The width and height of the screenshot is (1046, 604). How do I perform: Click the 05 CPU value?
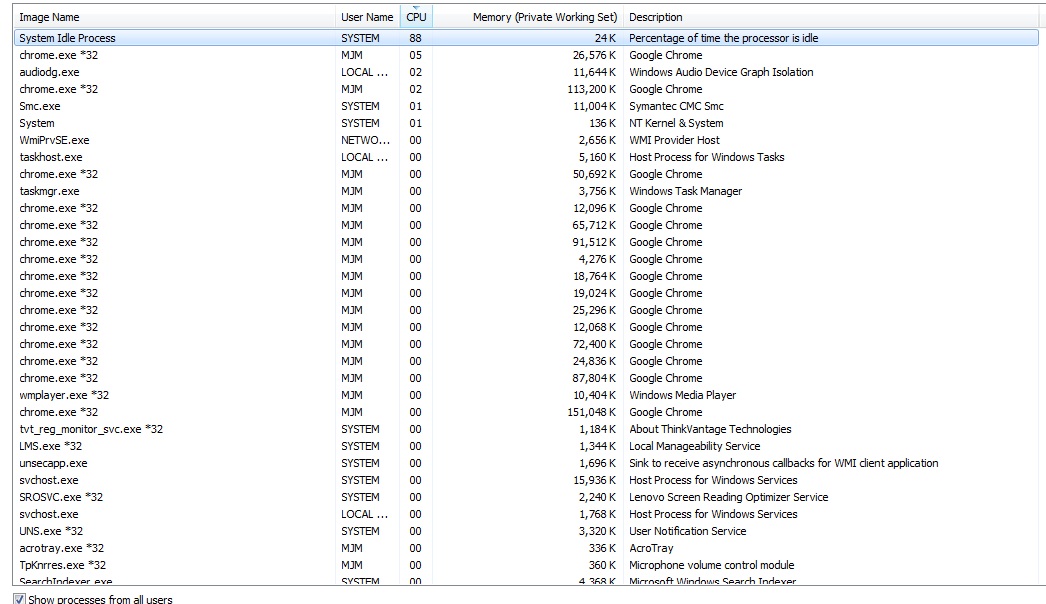click(415, 55)
